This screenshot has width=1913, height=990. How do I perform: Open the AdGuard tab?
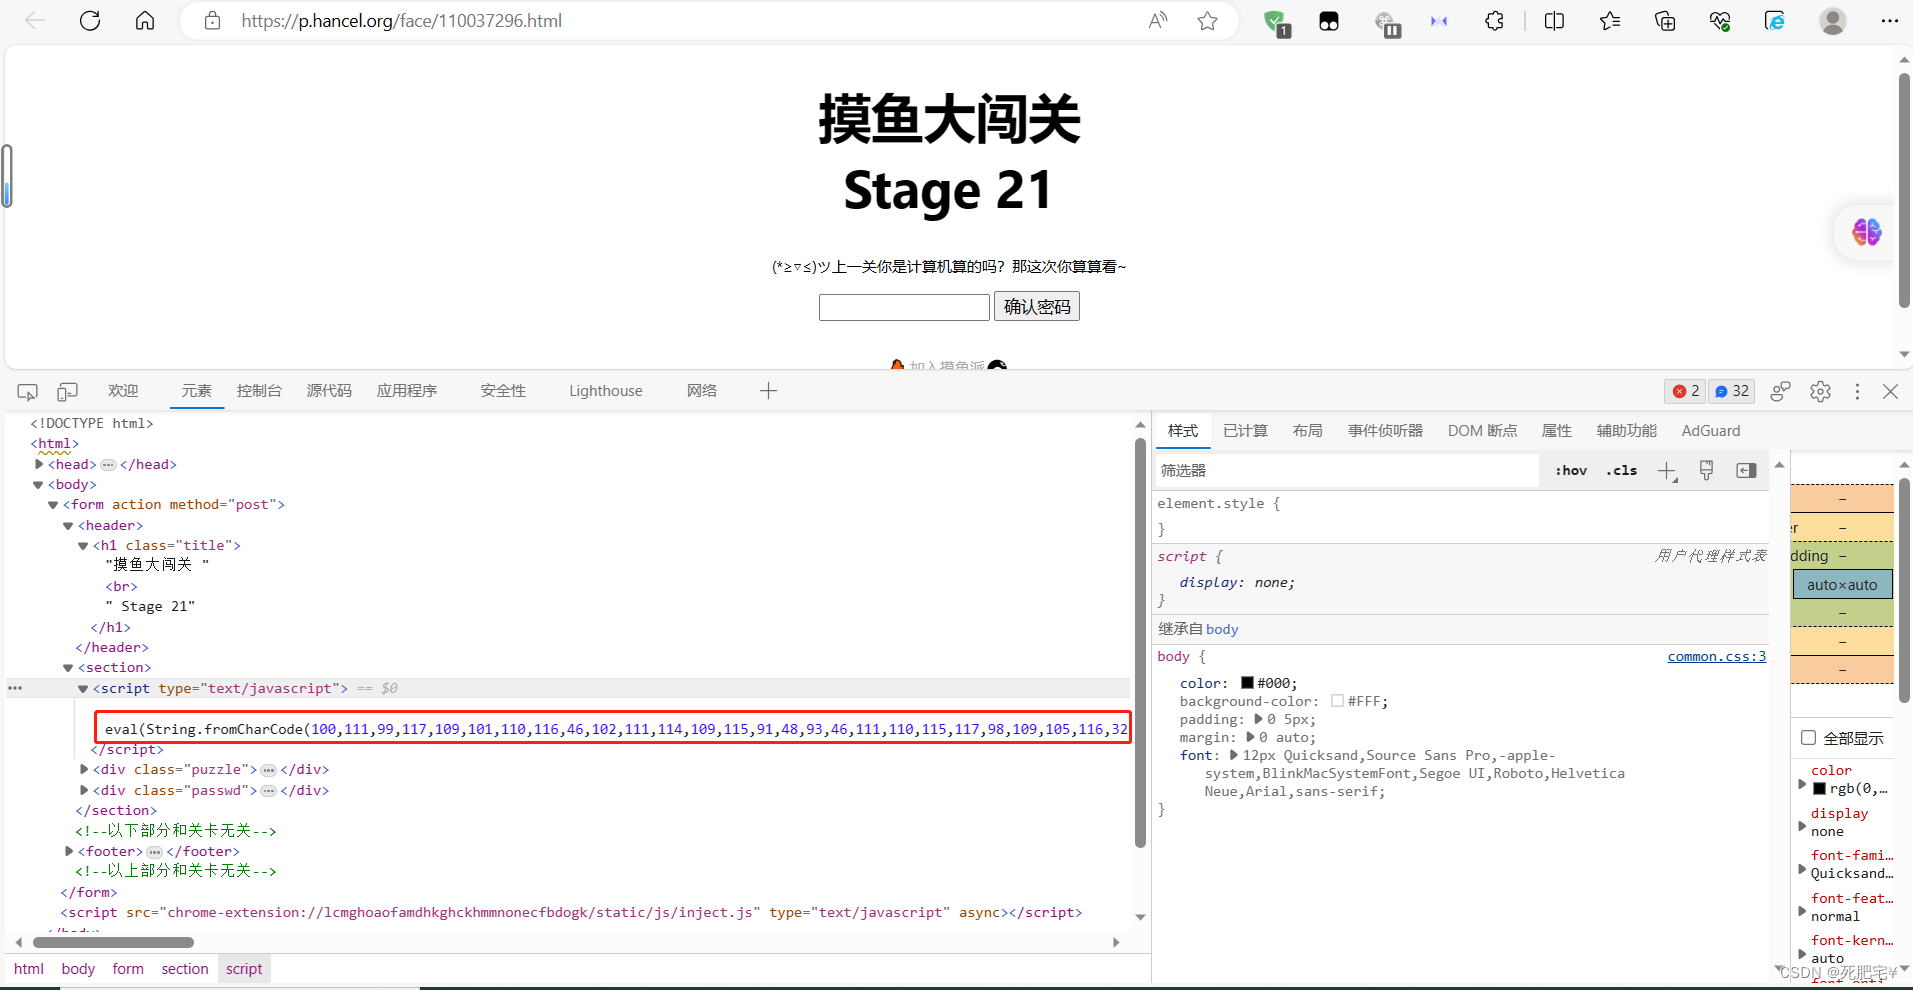tap(1711, 431)
